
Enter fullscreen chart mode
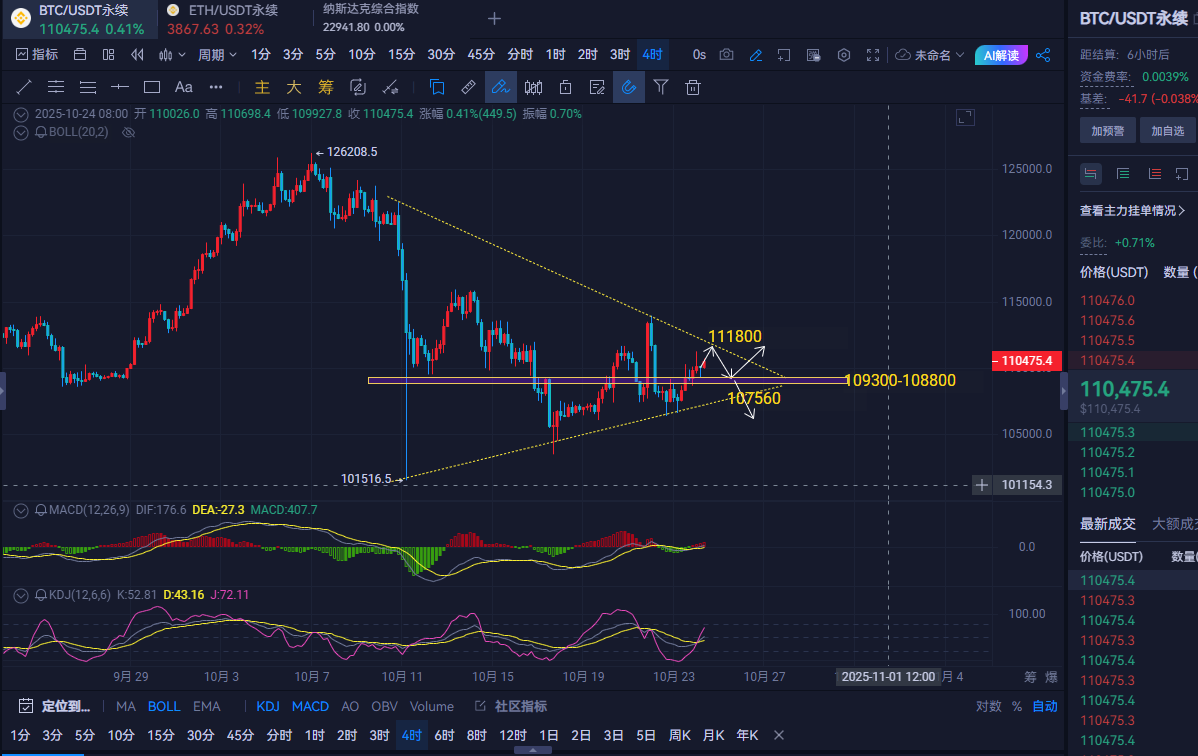click(x=873, y=55)
